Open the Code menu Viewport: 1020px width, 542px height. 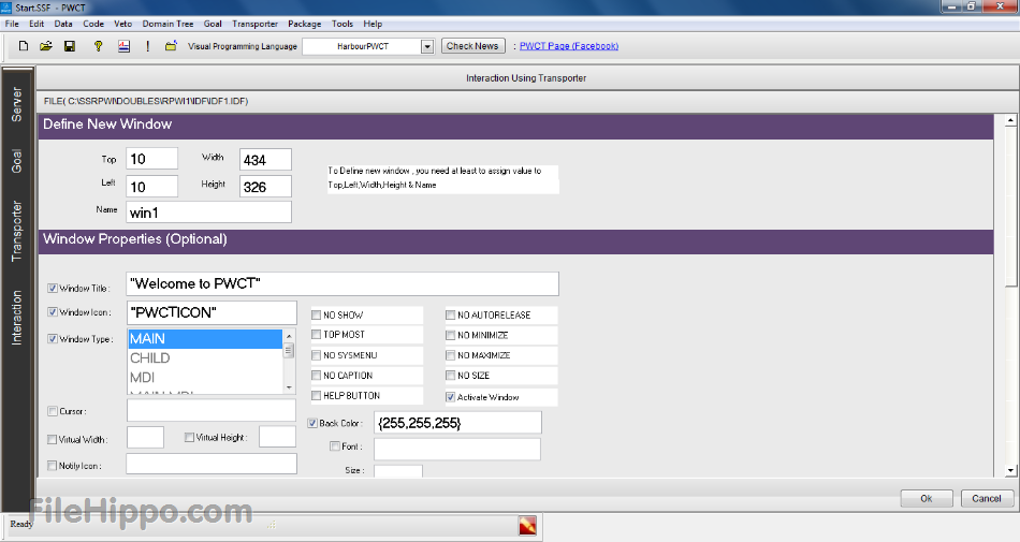(94, 24)
